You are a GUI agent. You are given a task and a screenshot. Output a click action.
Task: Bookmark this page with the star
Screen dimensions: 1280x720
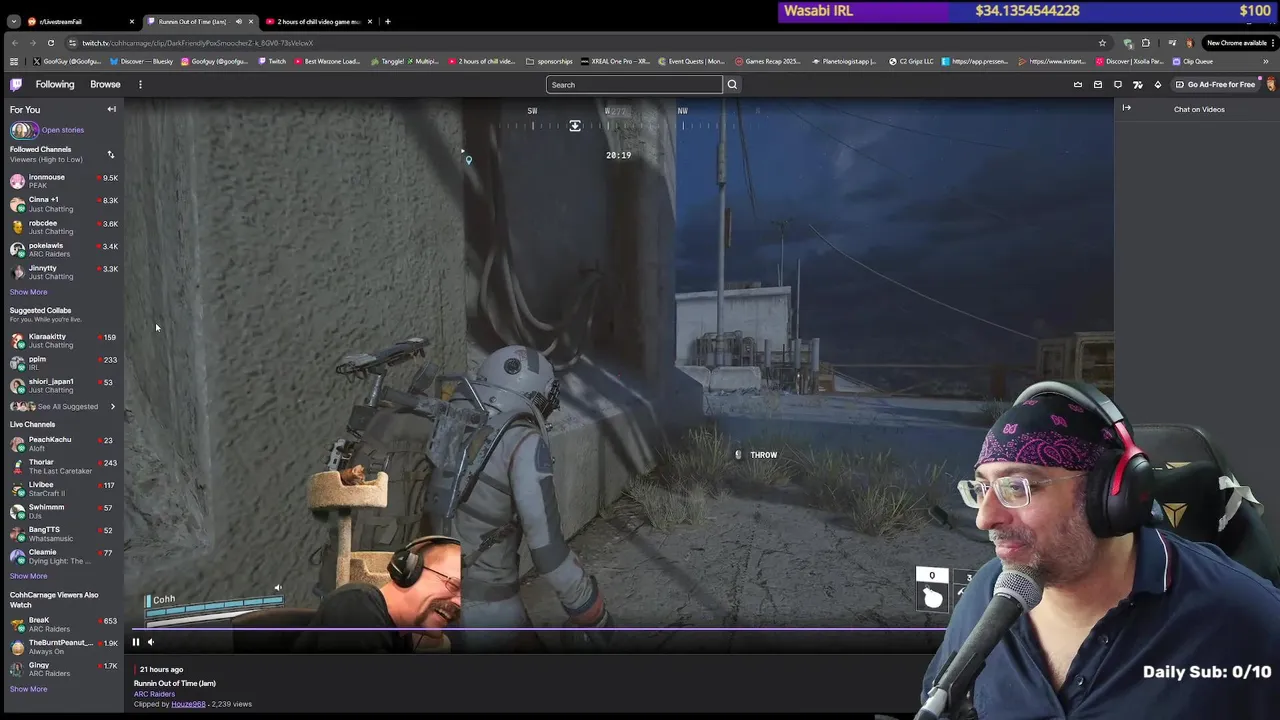(1102, 43)
